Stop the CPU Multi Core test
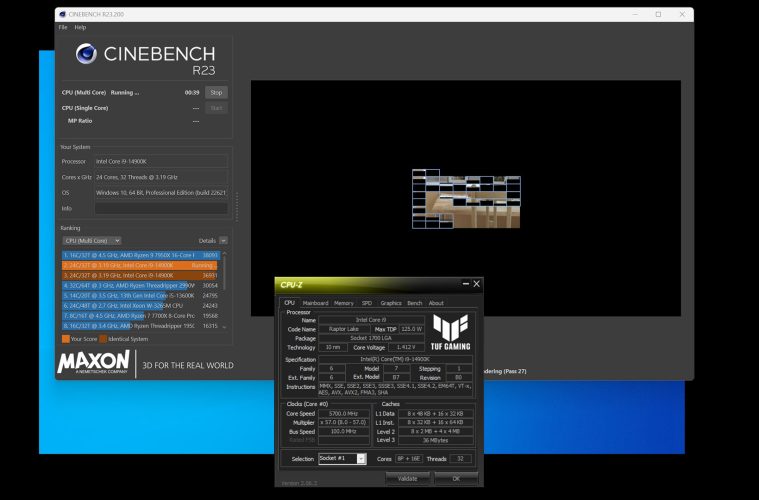 216,92
